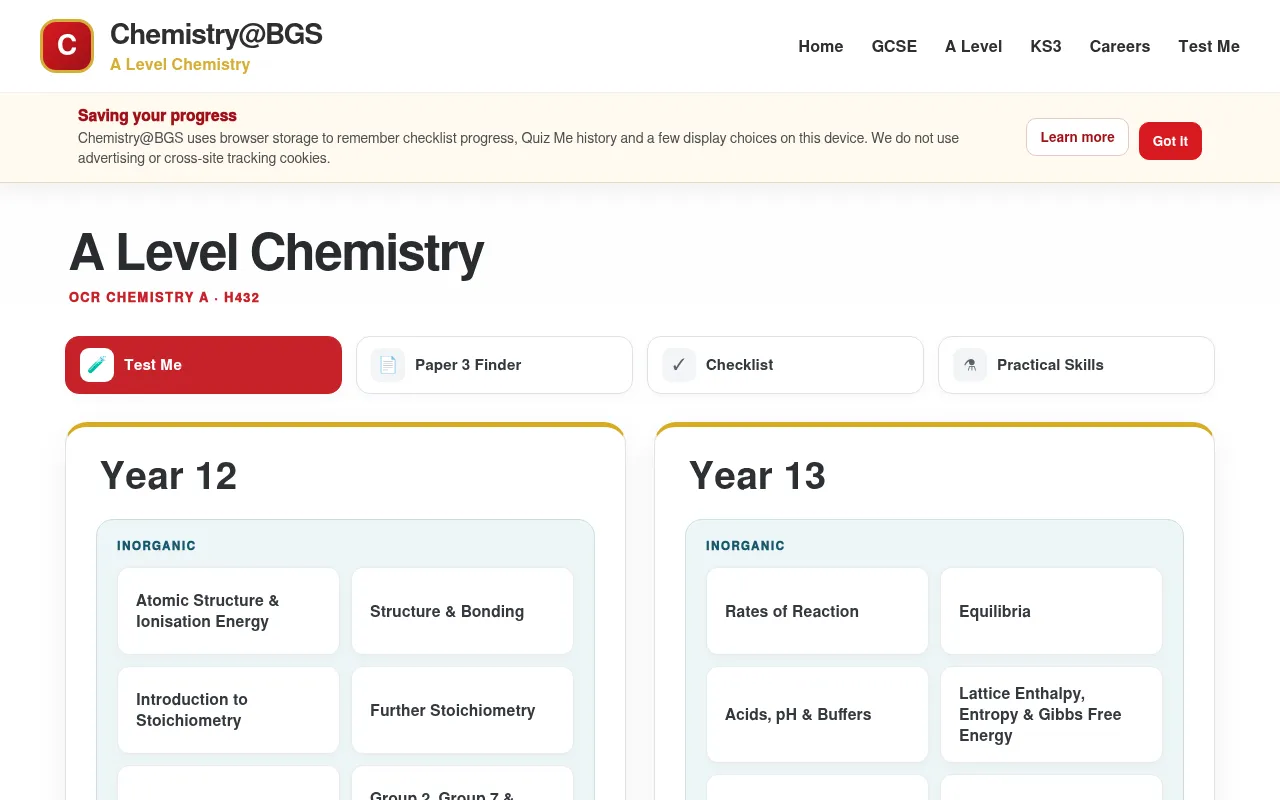
Task: Open the Home navigation link
Action: 821,46
